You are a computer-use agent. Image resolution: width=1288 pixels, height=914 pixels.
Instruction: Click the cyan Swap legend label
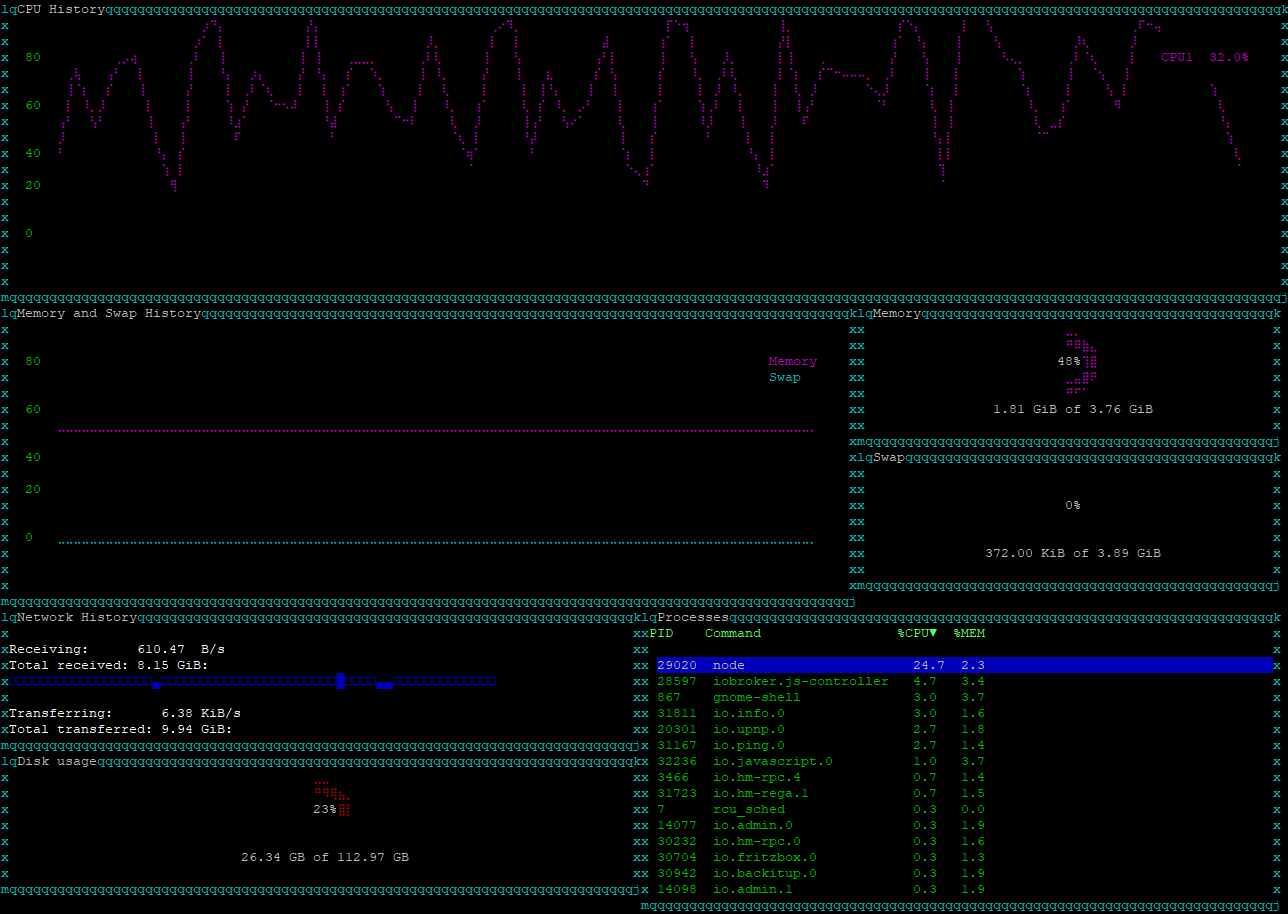(x=785, y=377)
